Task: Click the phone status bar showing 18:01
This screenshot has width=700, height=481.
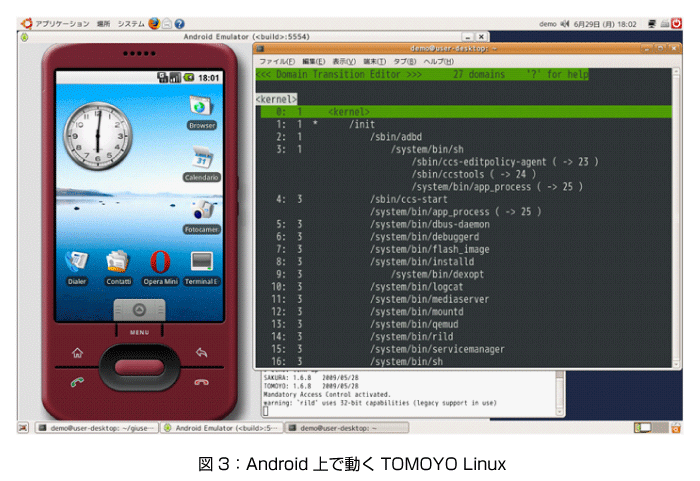Action: 139,77
